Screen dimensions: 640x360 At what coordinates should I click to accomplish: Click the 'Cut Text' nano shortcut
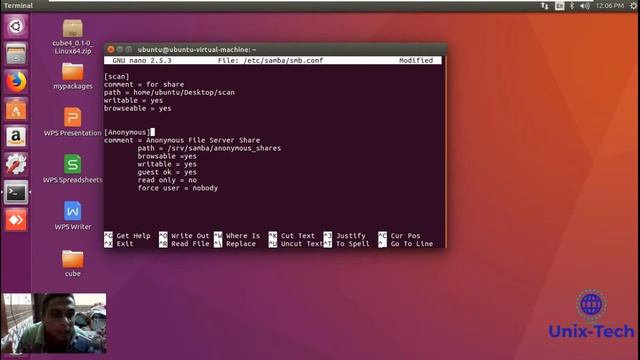point(291,236)
